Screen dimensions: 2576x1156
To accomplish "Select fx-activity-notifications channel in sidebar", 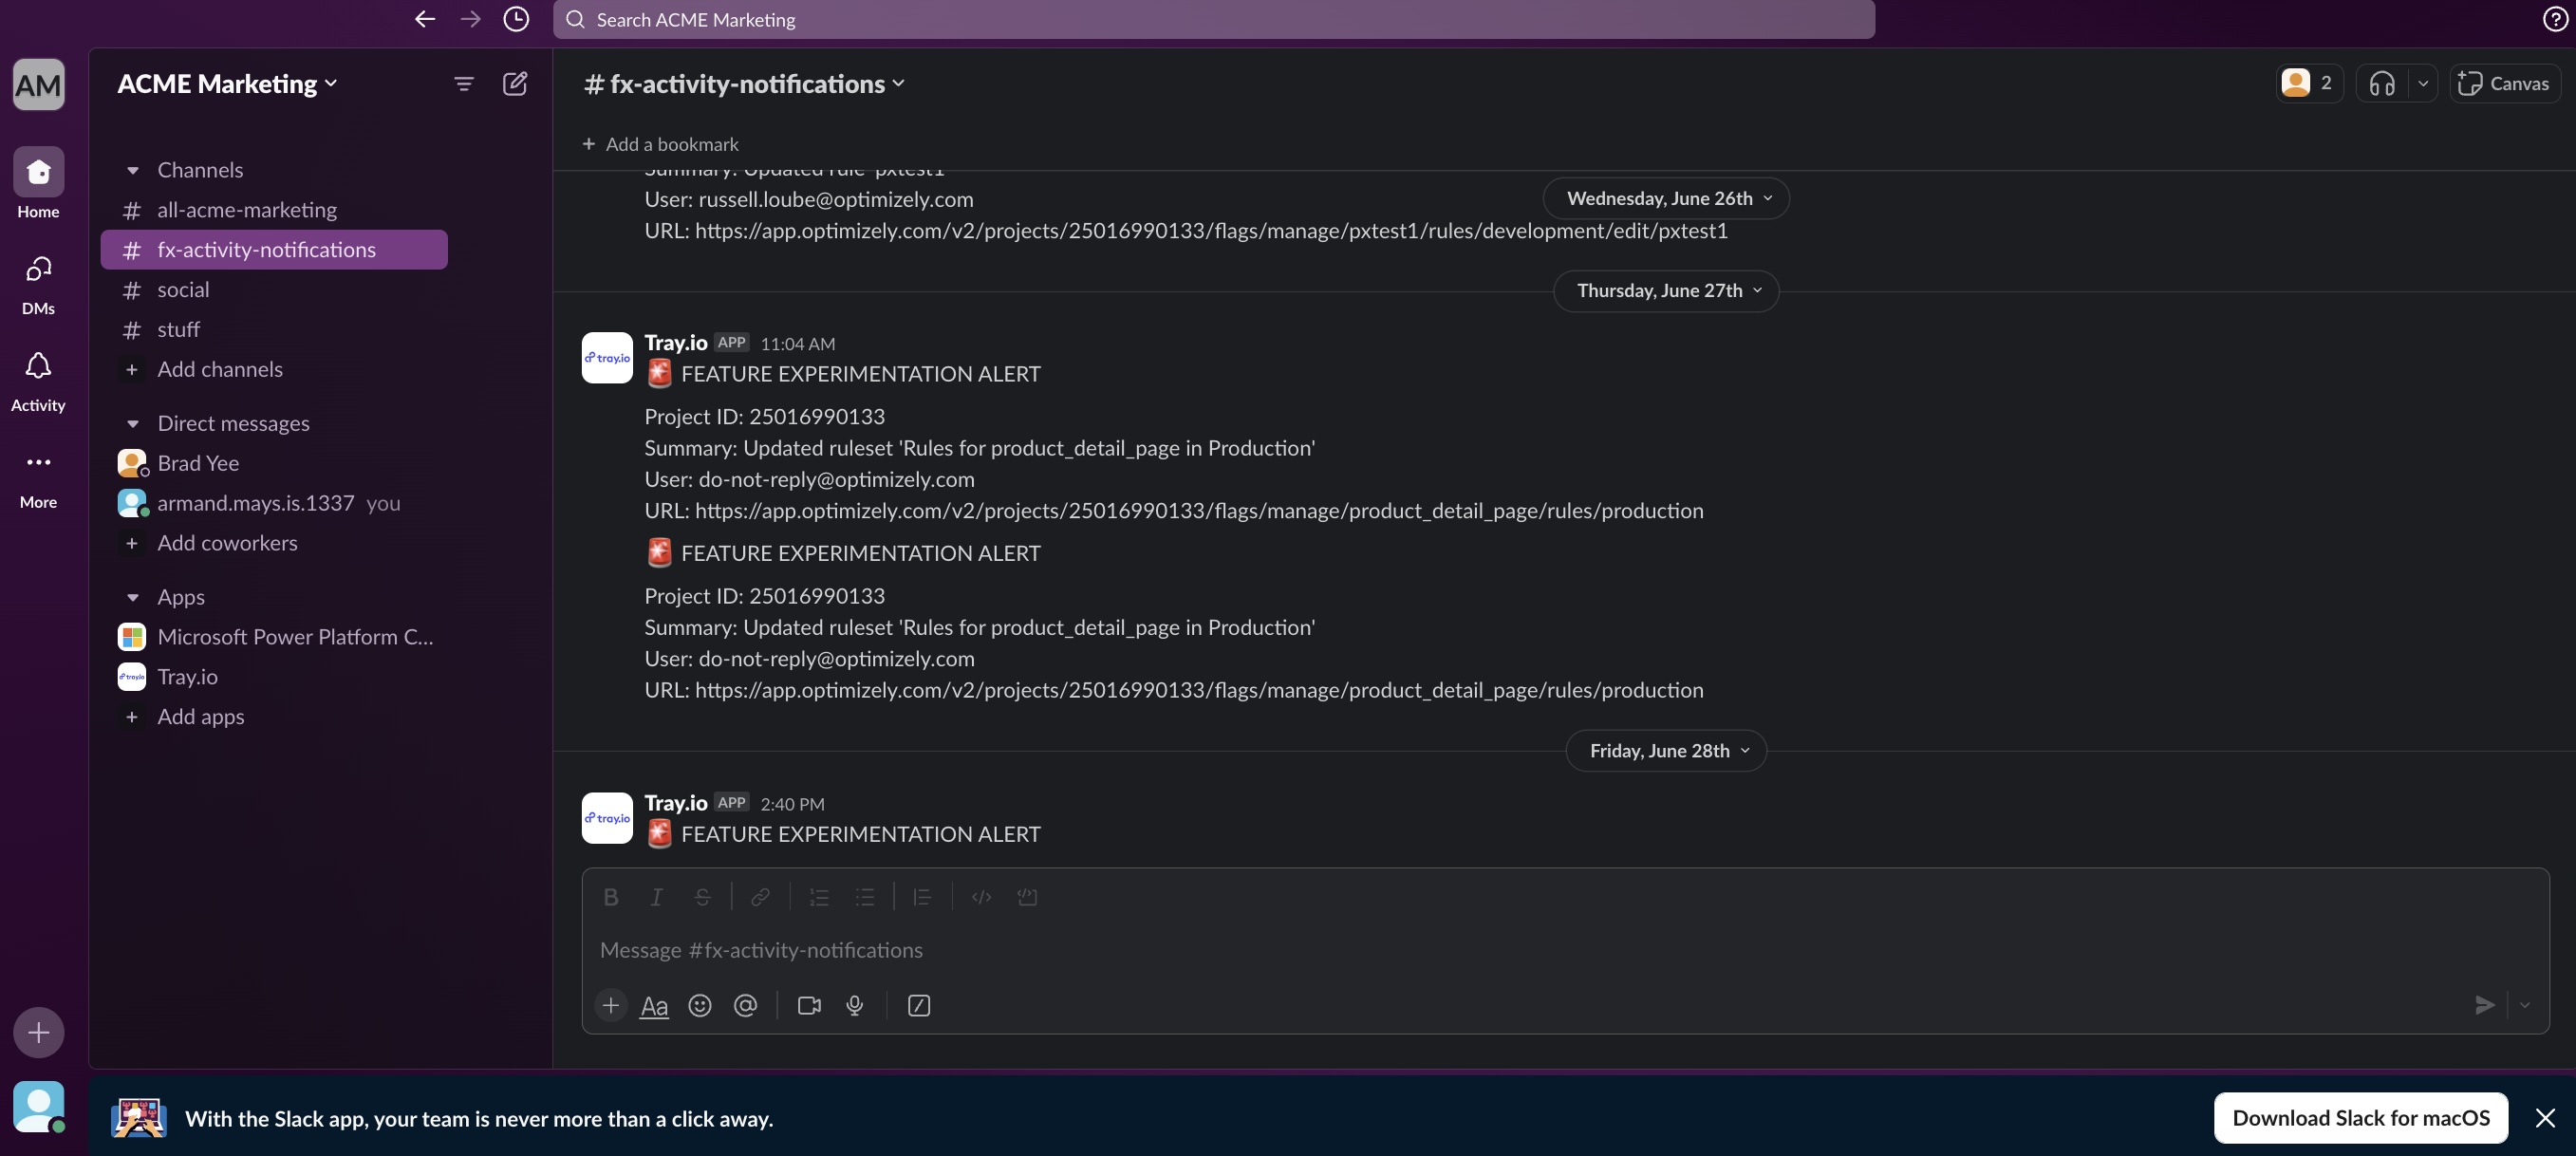I will [274, 250].
